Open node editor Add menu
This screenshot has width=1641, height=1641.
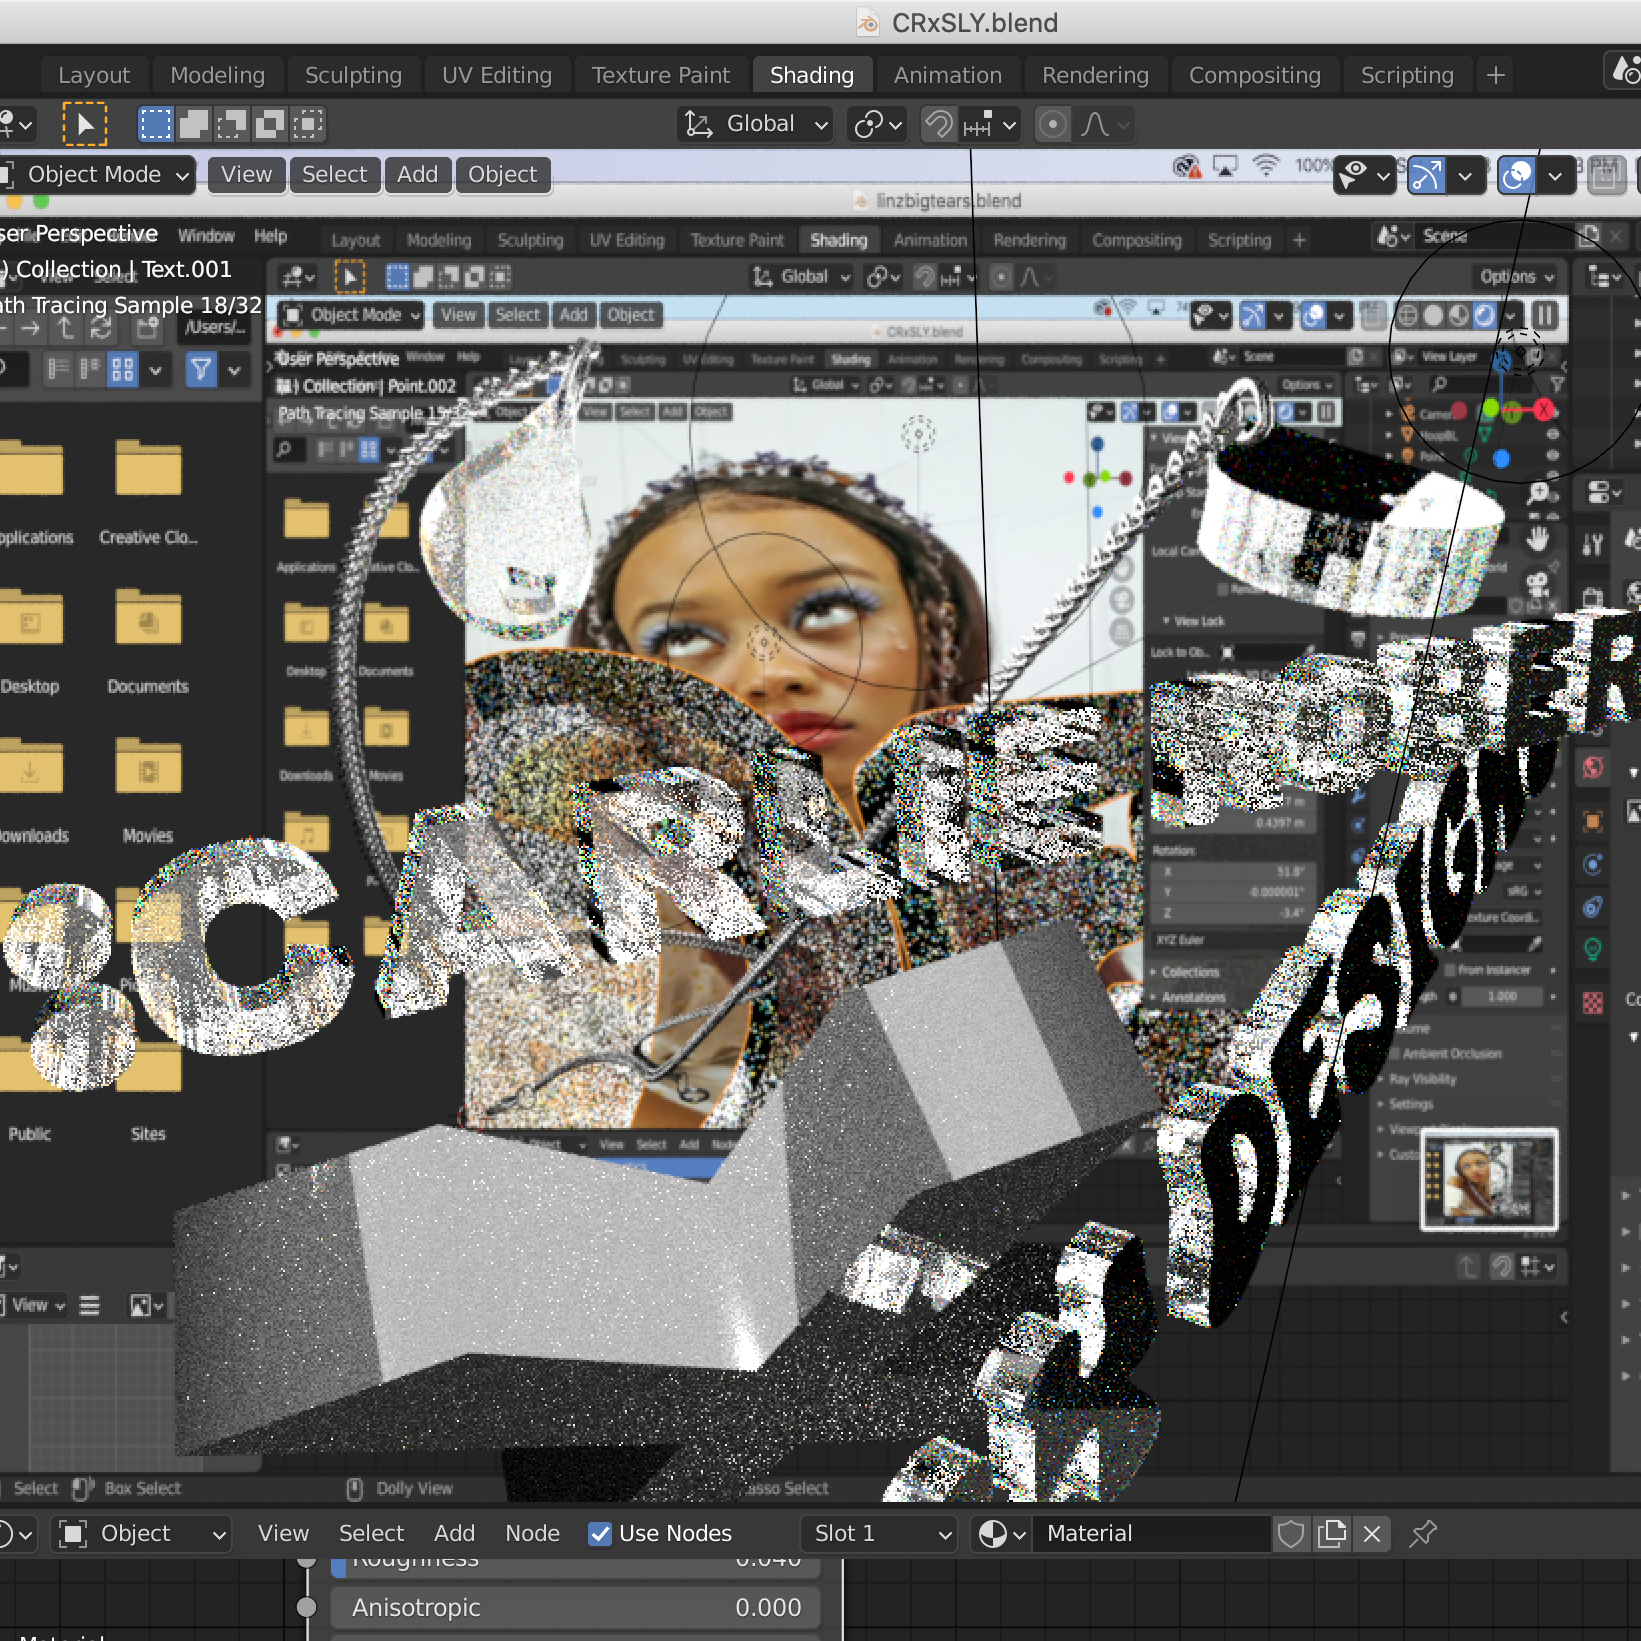[x=454, y=1533]
